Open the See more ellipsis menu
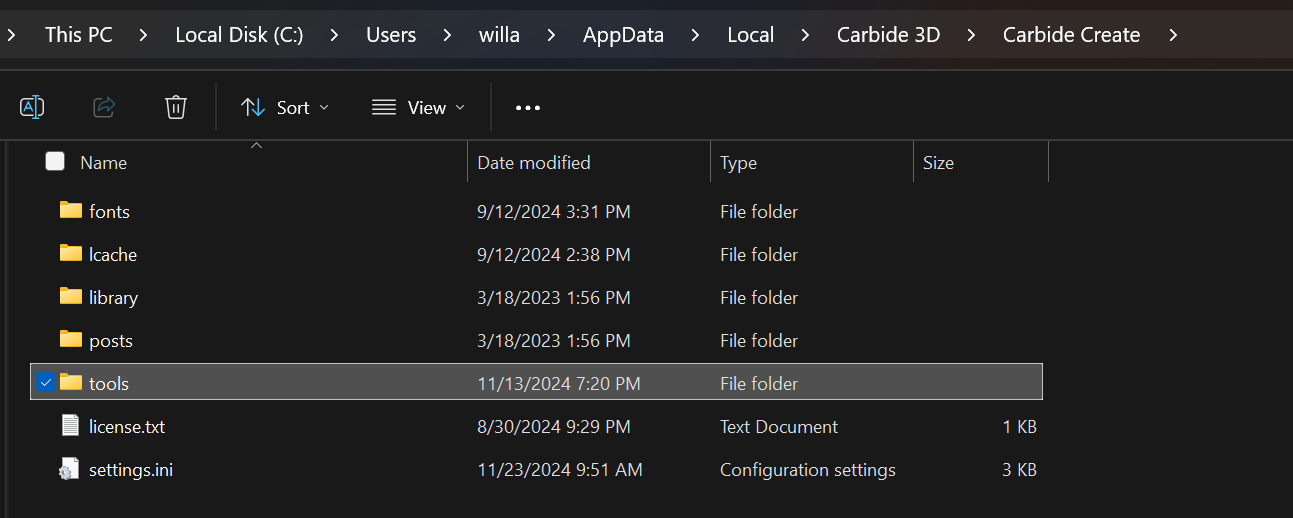The image size is (1293, 518). (x=527, y=107)
